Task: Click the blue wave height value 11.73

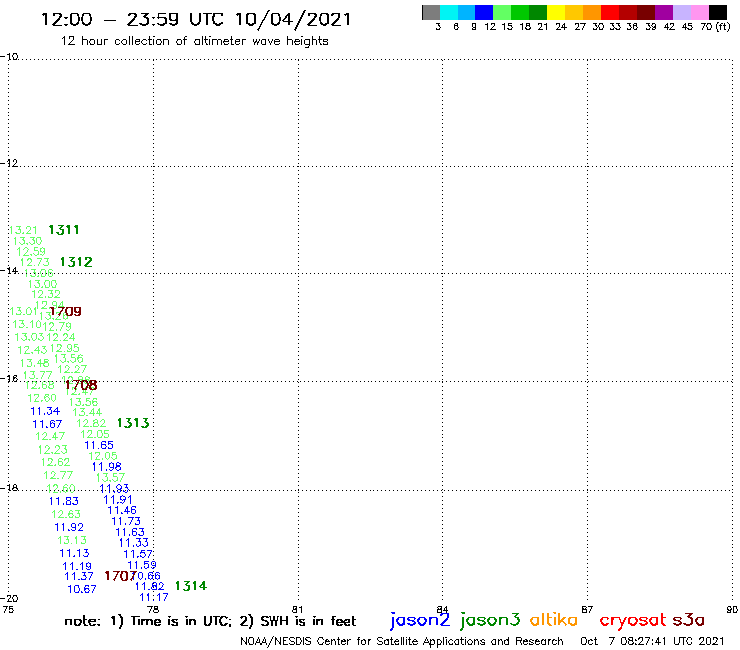Action: tap(126, 521)
